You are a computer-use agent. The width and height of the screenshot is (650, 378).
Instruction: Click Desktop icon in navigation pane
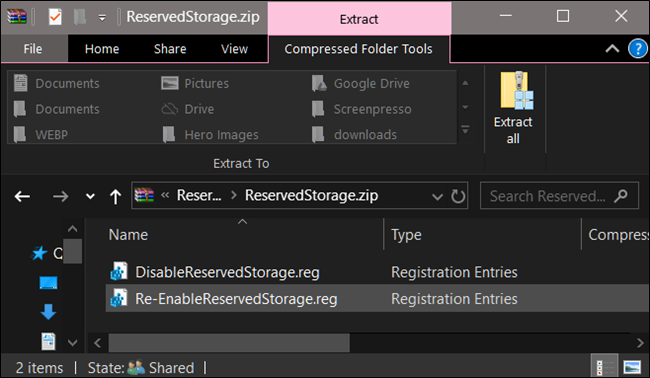(x=48, y=283)
